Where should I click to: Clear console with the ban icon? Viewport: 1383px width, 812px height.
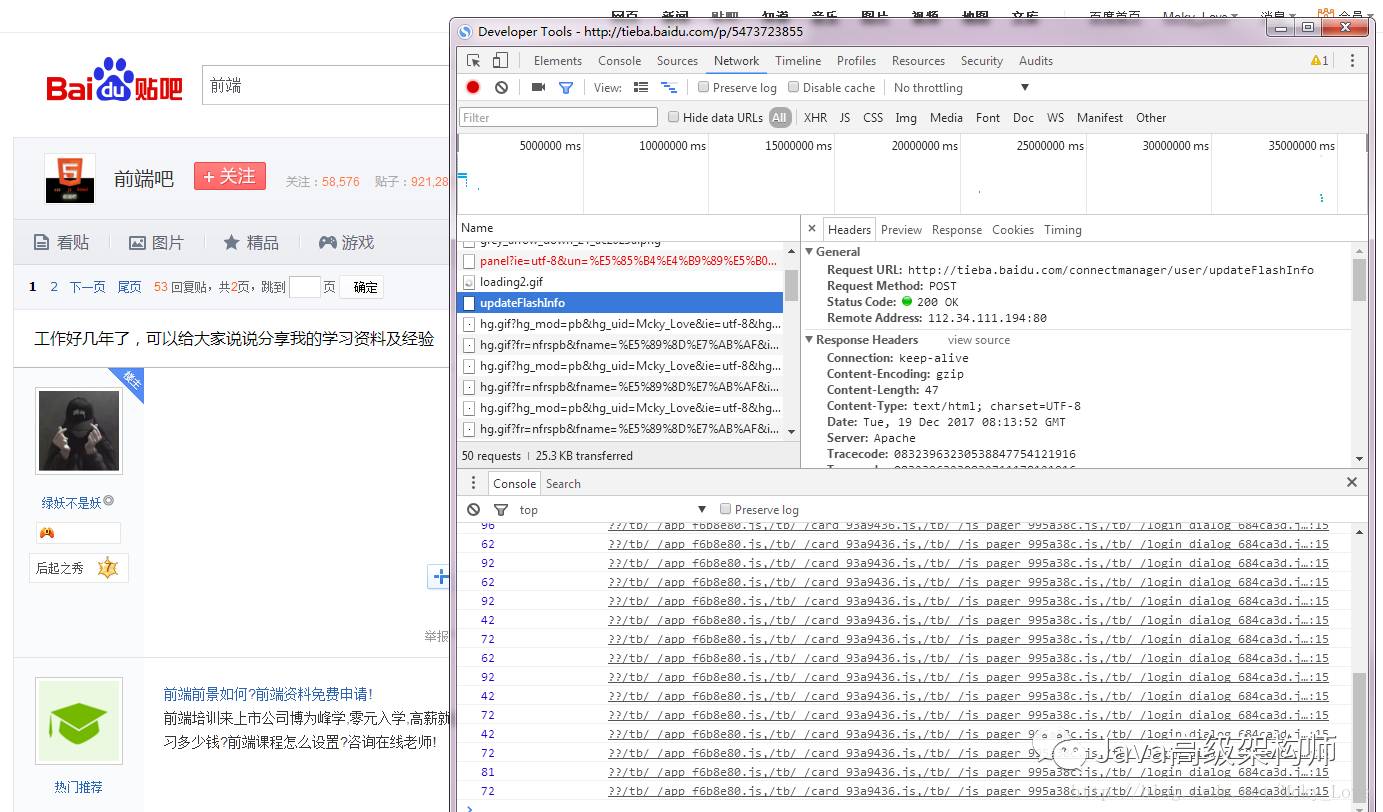point(473,510)
